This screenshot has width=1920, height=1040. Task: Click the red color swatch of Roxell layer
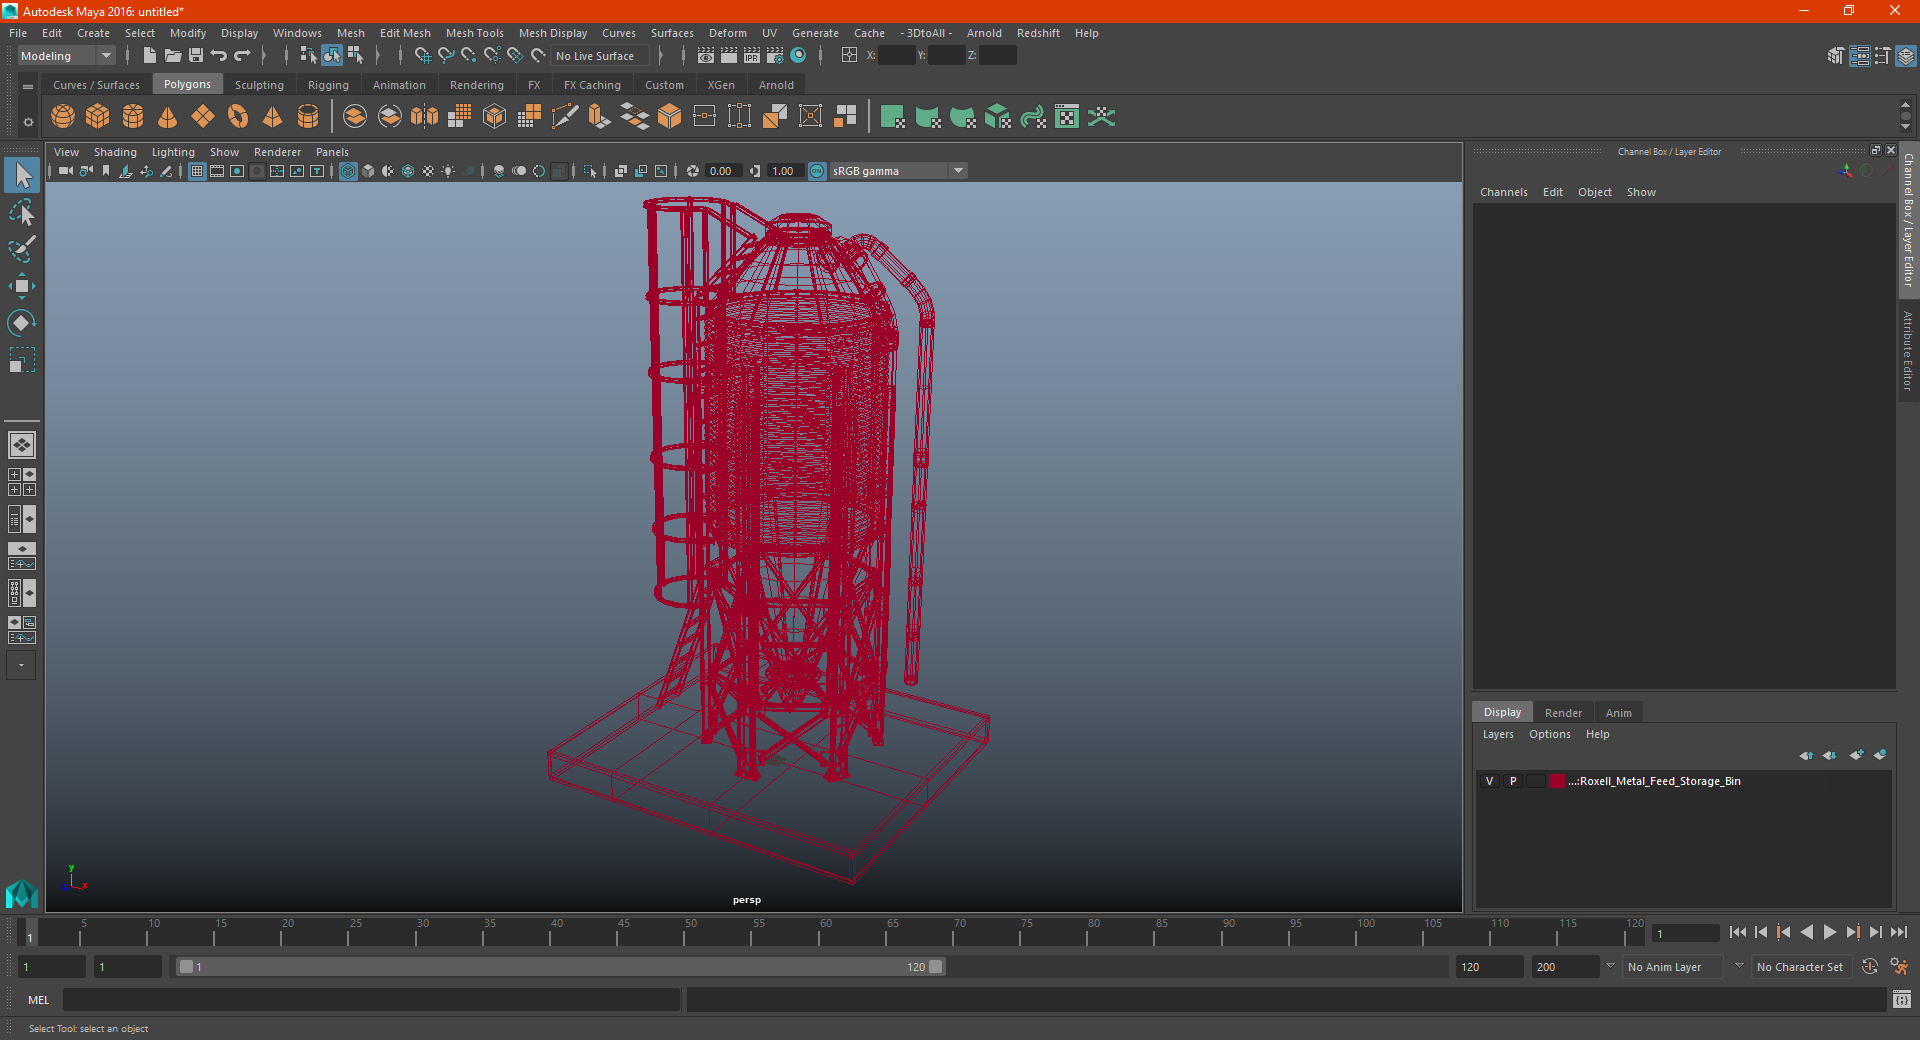(x=1557, y=781)
